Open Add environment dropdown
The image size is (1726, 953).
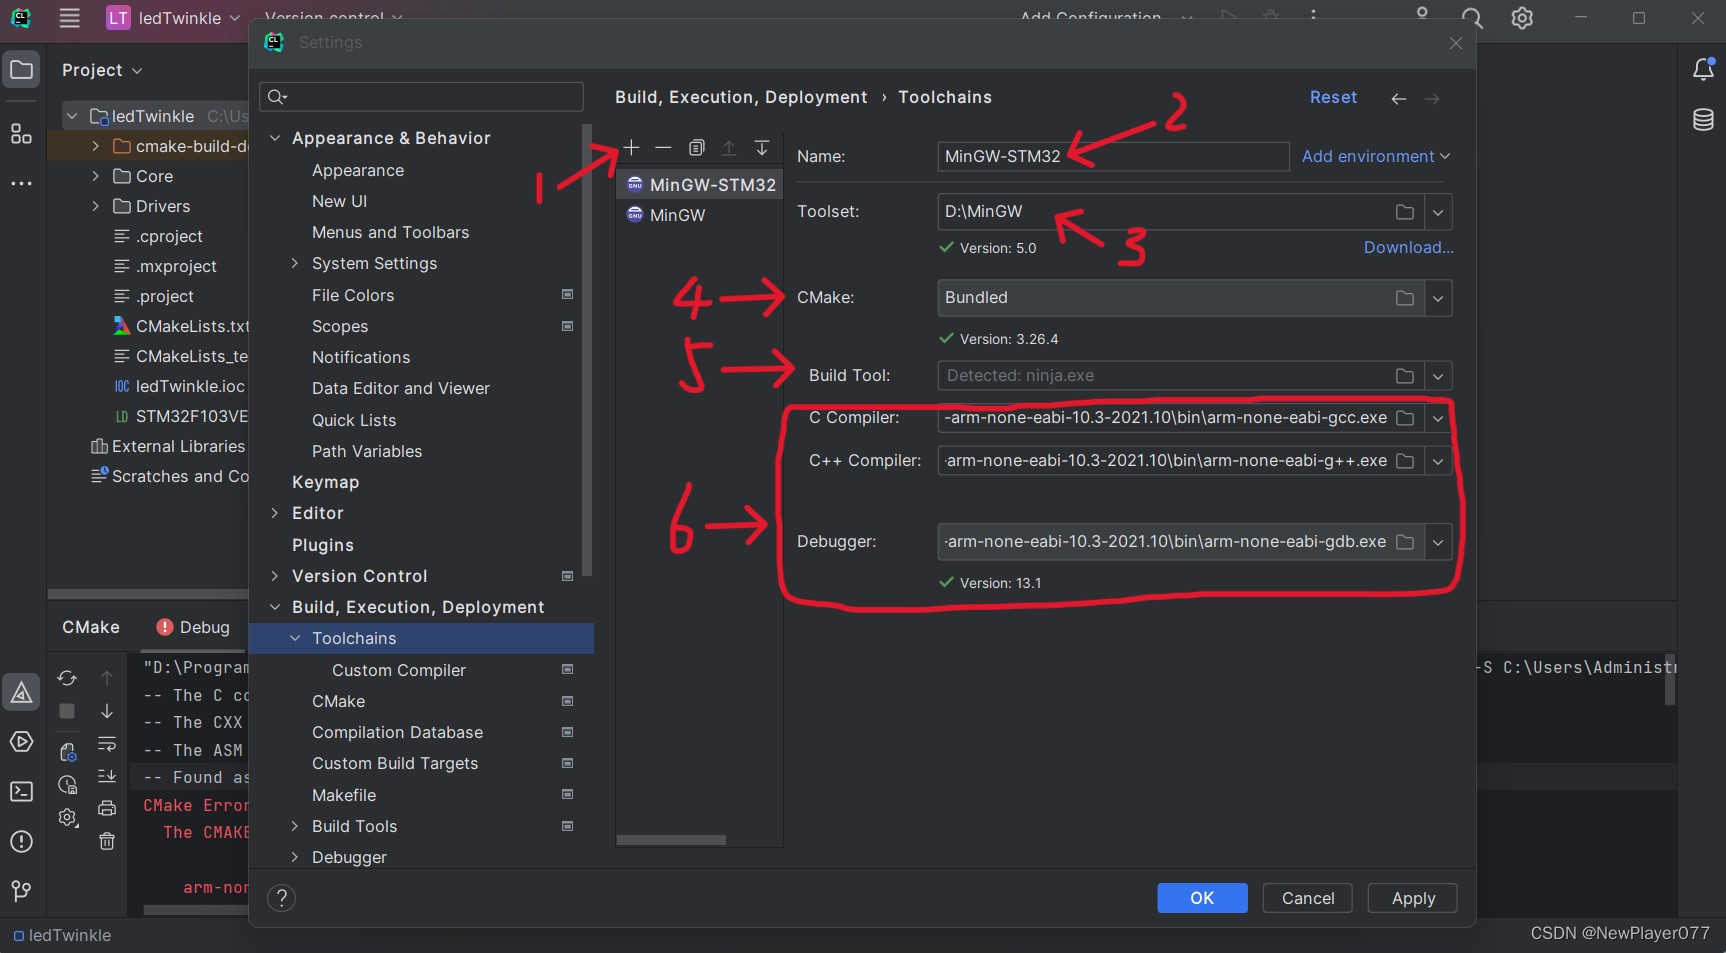(1375, 156)
